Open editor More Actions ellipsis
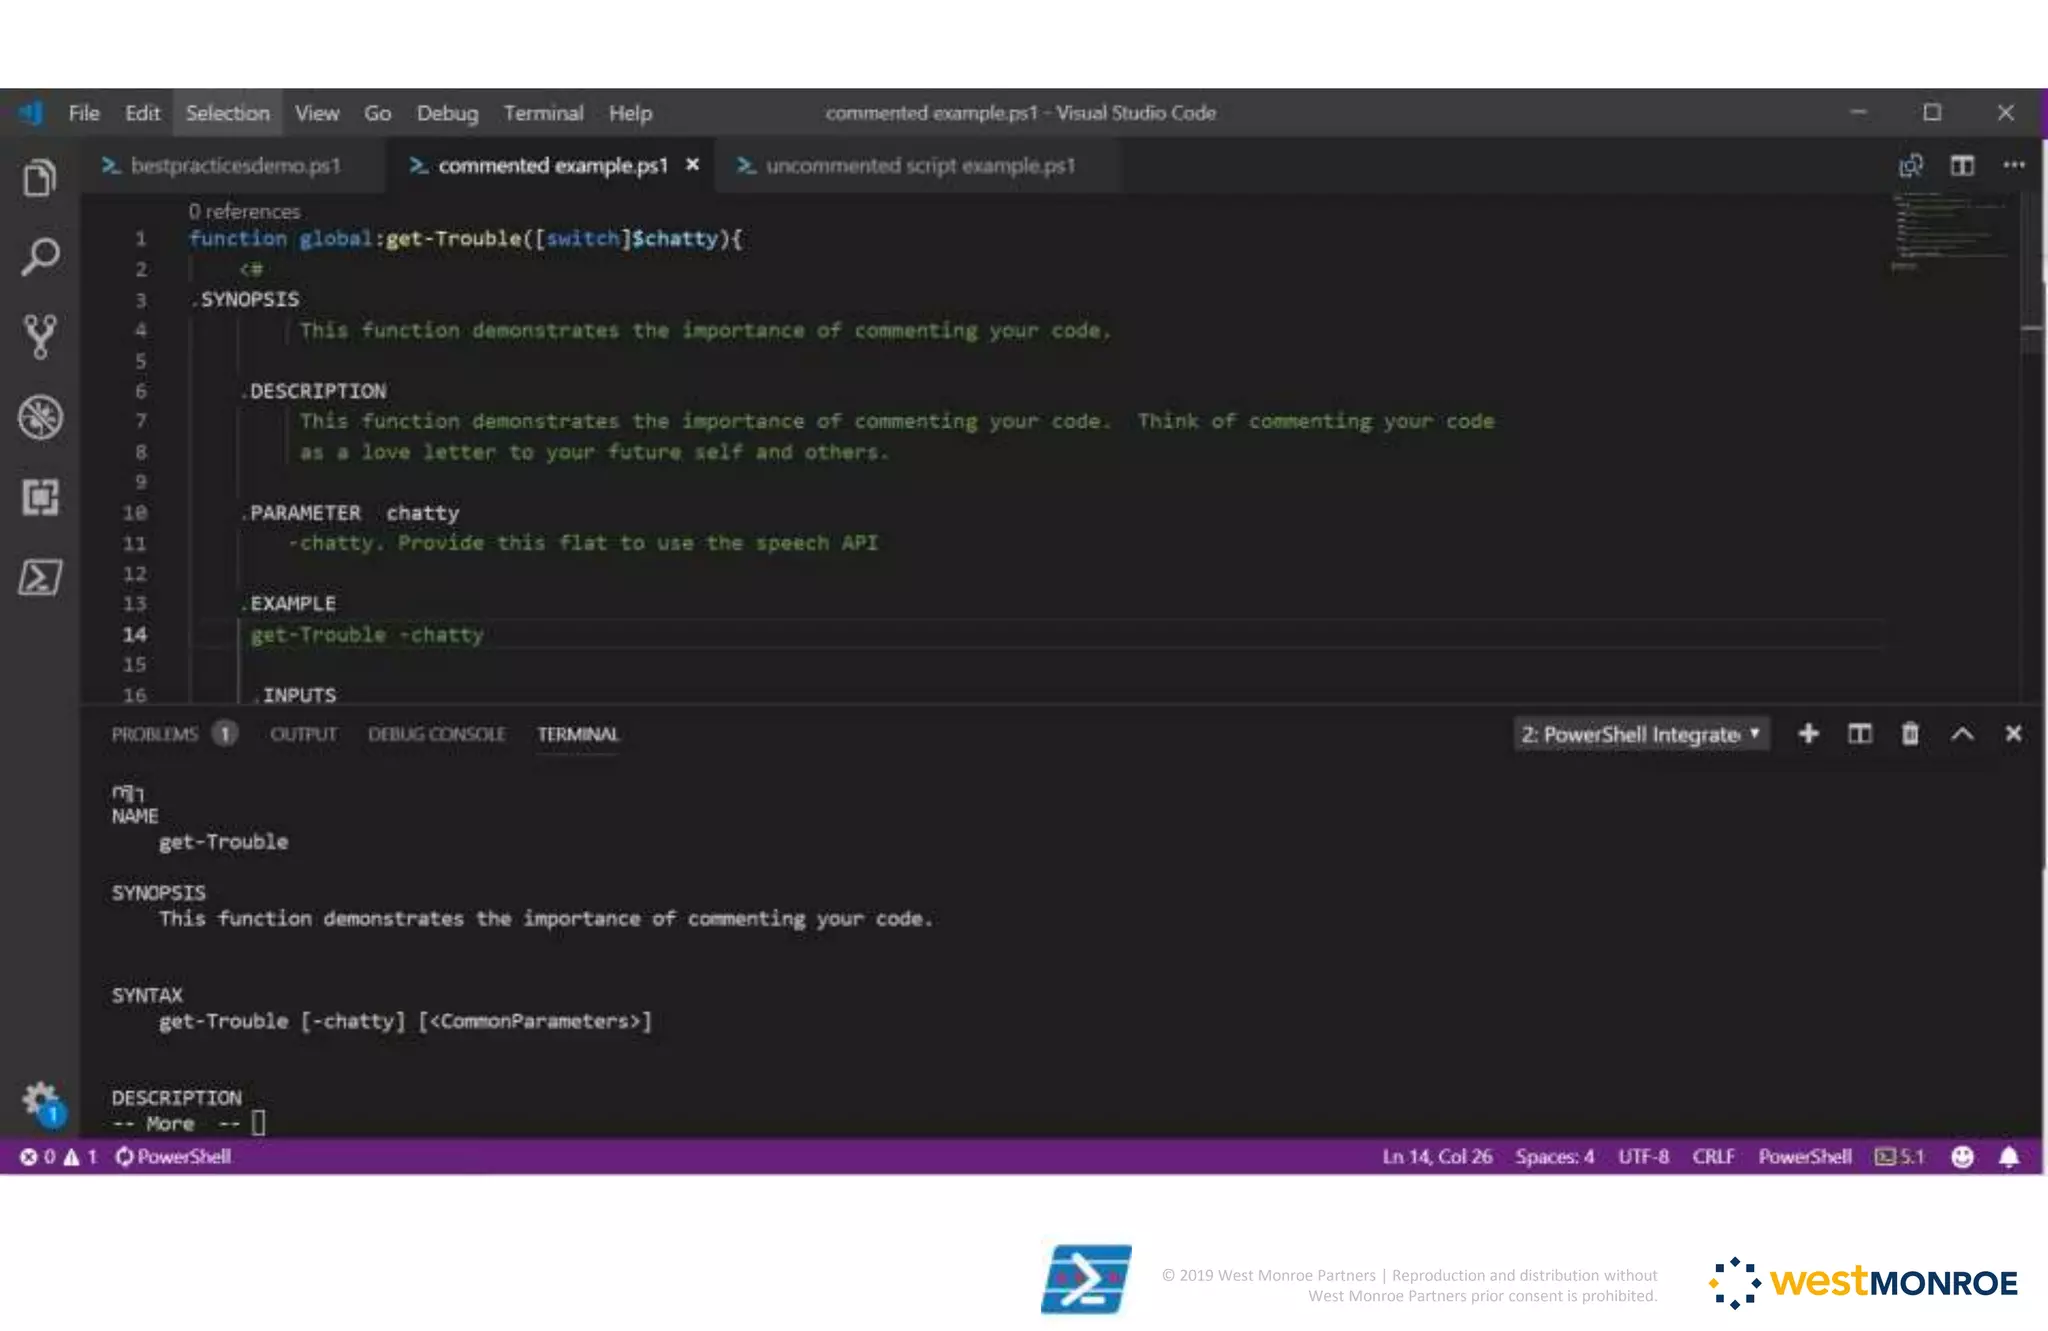2048x1331 pixels. tap(2014, 165)
